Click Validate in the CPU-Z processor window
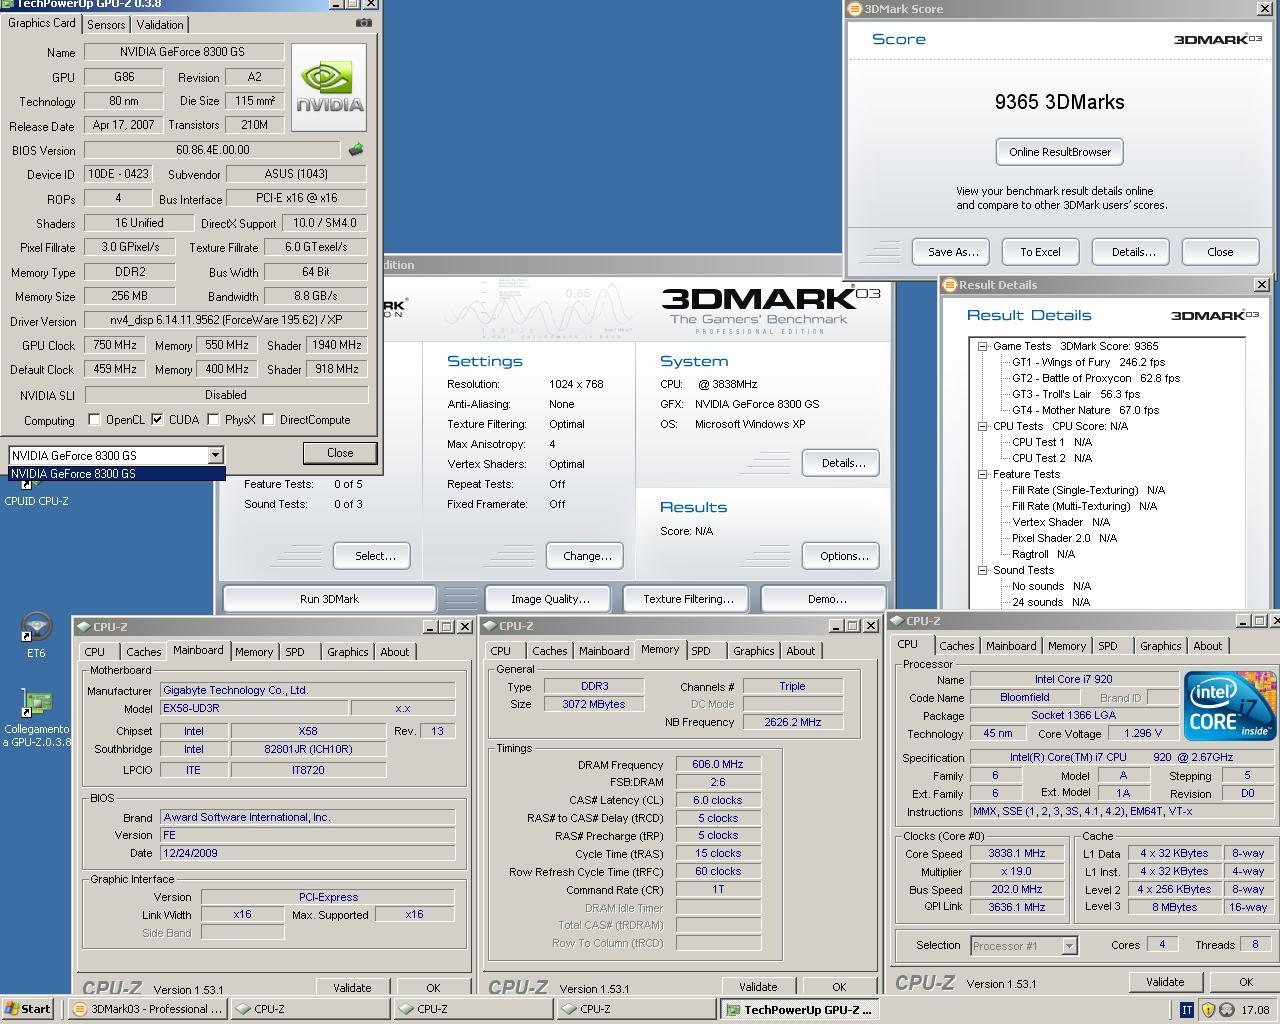 (x=1165, y=982)
